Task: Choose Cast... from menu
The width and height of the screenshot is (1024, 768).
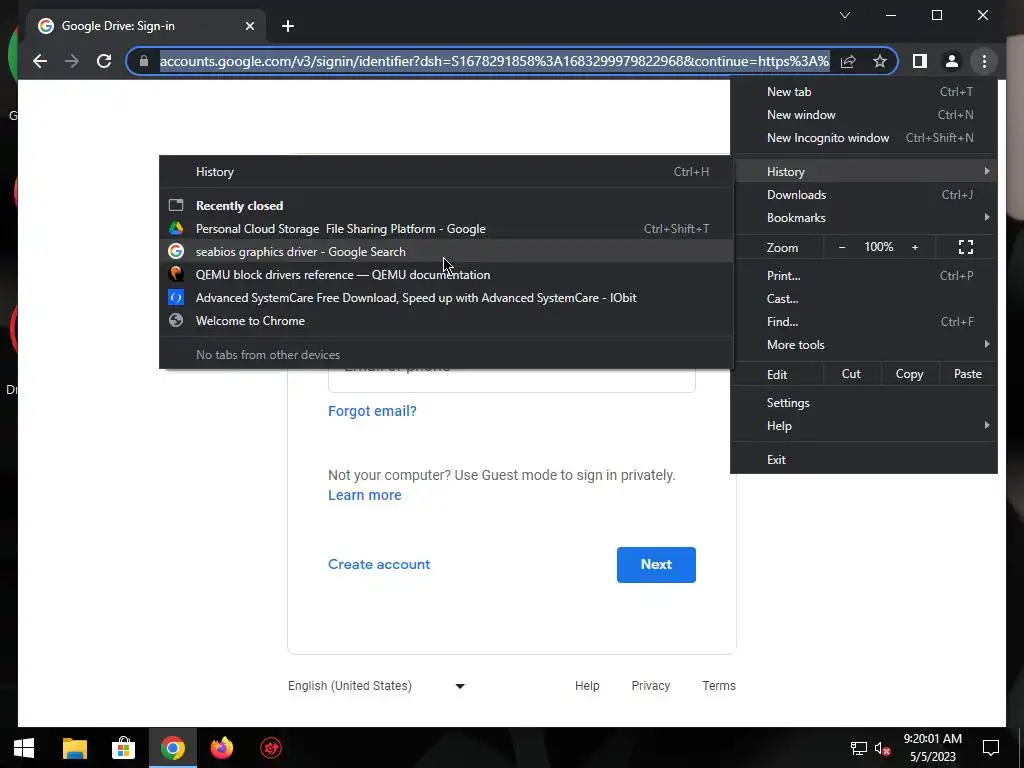Action: (864, 298)
